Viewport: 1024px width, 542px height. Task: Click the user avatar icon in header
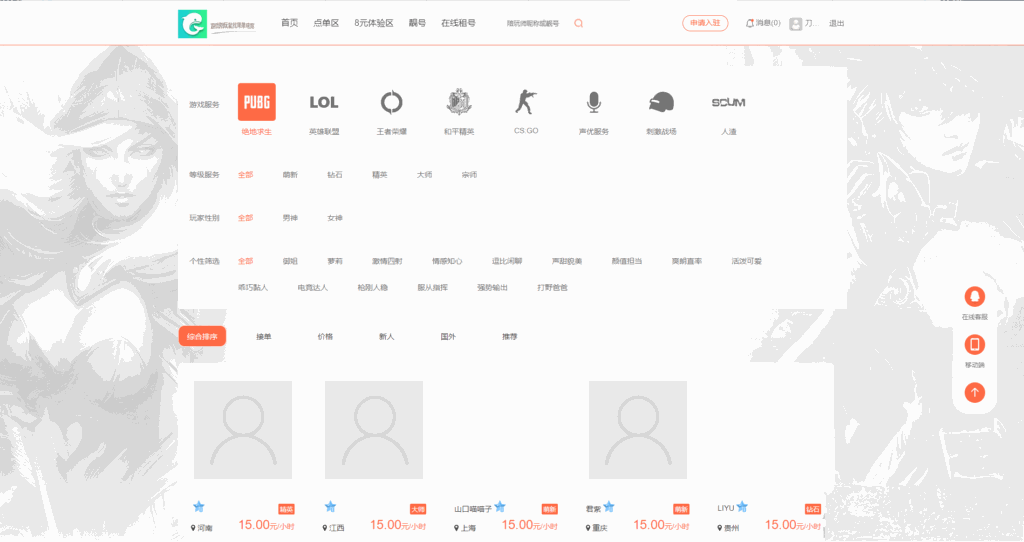pos(795,24)
